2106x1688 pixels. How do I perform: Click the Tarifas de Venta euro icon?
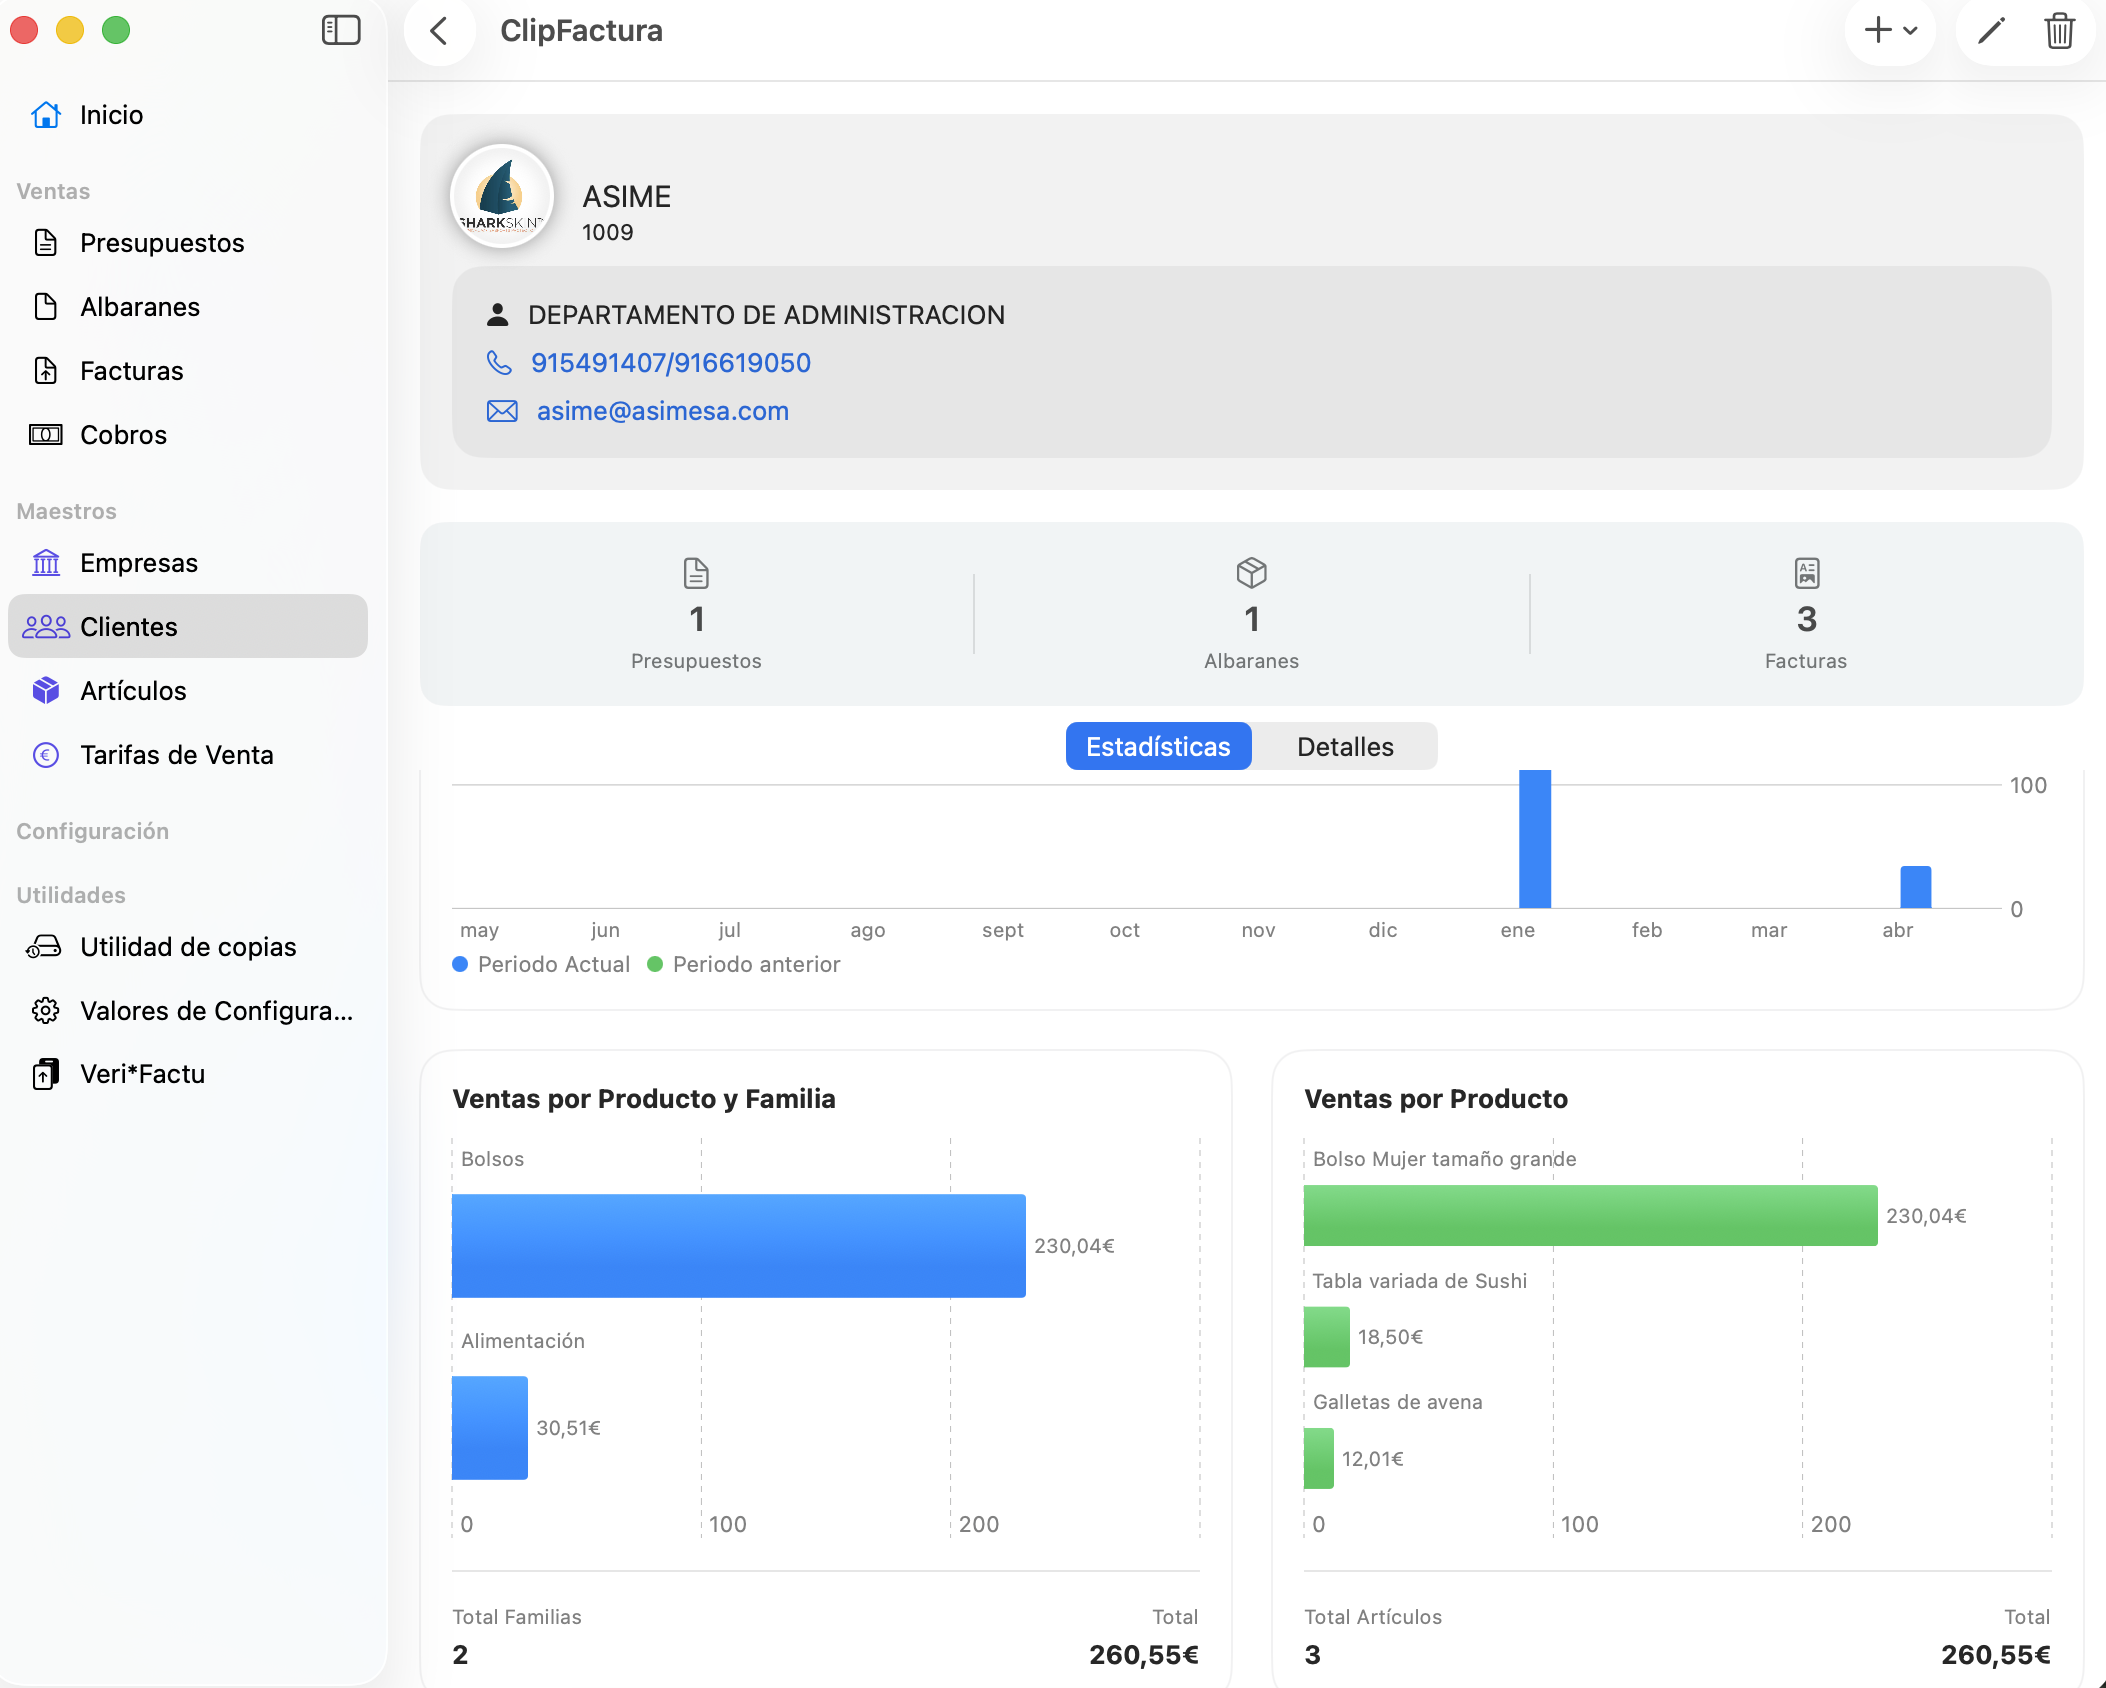(46, 755)
